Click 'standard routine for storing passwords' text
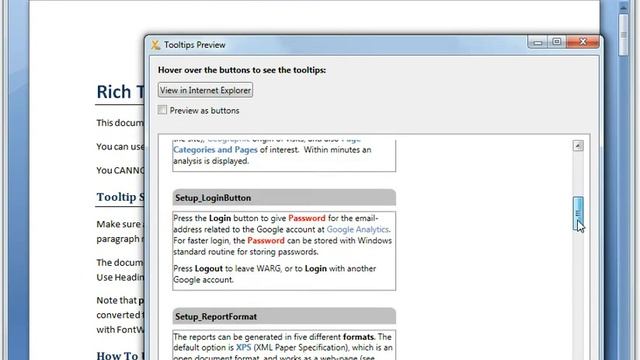 (246, 252)
